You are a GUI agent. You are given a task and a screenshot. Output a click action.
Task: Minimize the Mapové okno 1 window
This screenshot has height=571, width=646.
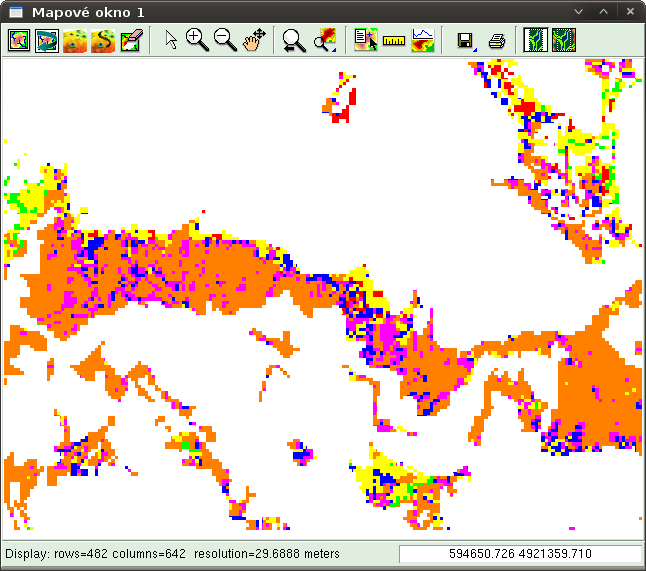click(x=579, y=12)
